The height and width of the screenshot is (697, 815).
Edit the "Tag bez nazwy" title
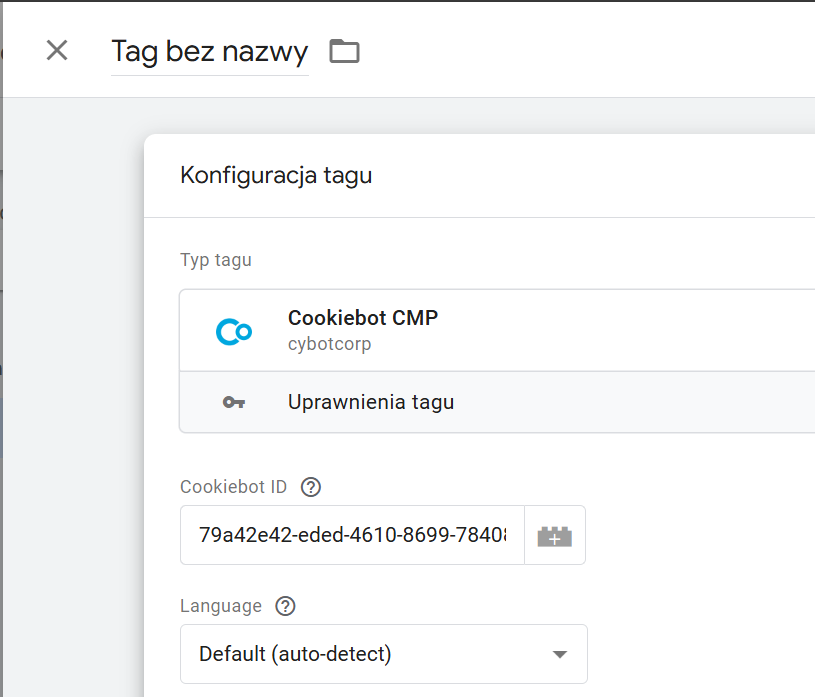click(209, 52)
